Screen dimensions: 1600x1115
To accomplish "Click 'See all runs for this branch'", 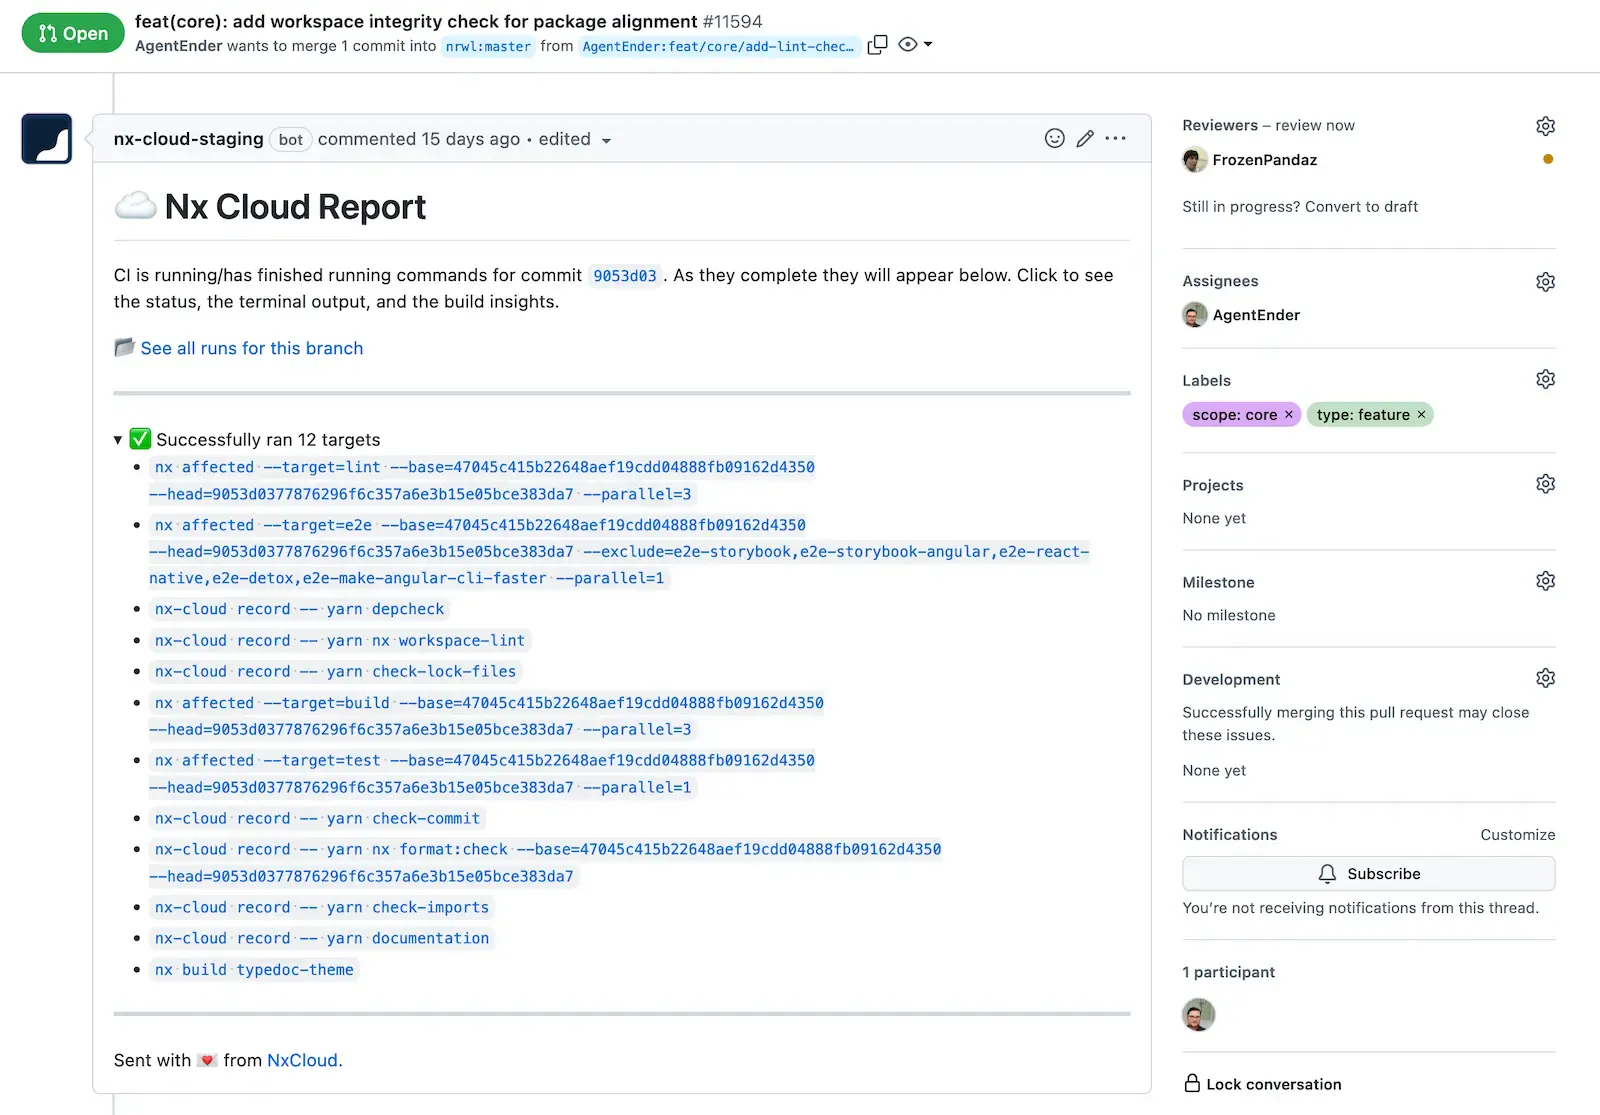I will click(251, 348).
